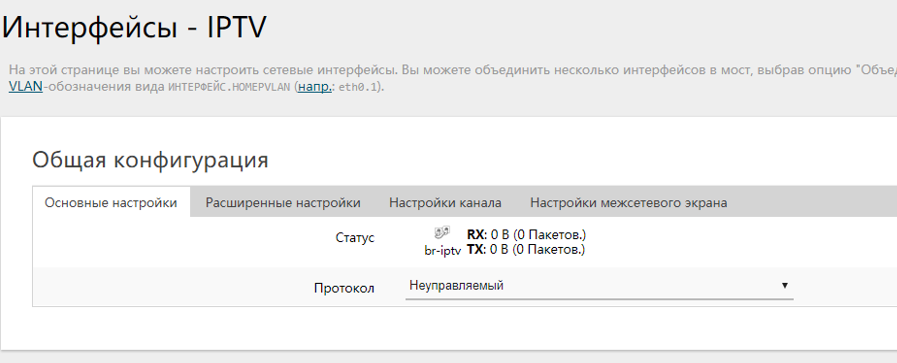Open the Протокол dropdown showing Неуправляемый
The width and height of the screenshot is (897, 363).
click(x=599, y=286)
